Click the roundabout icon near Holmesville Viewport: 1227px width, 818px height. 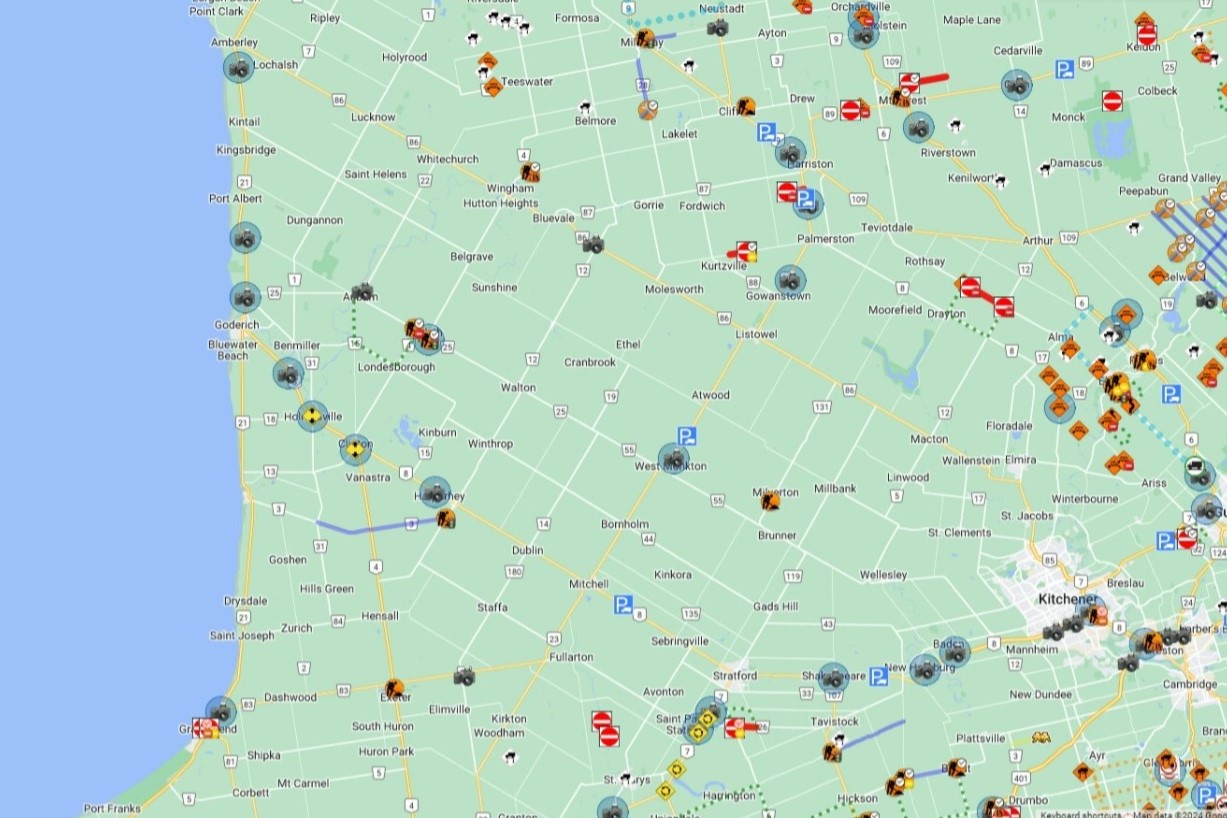(313, 416)
